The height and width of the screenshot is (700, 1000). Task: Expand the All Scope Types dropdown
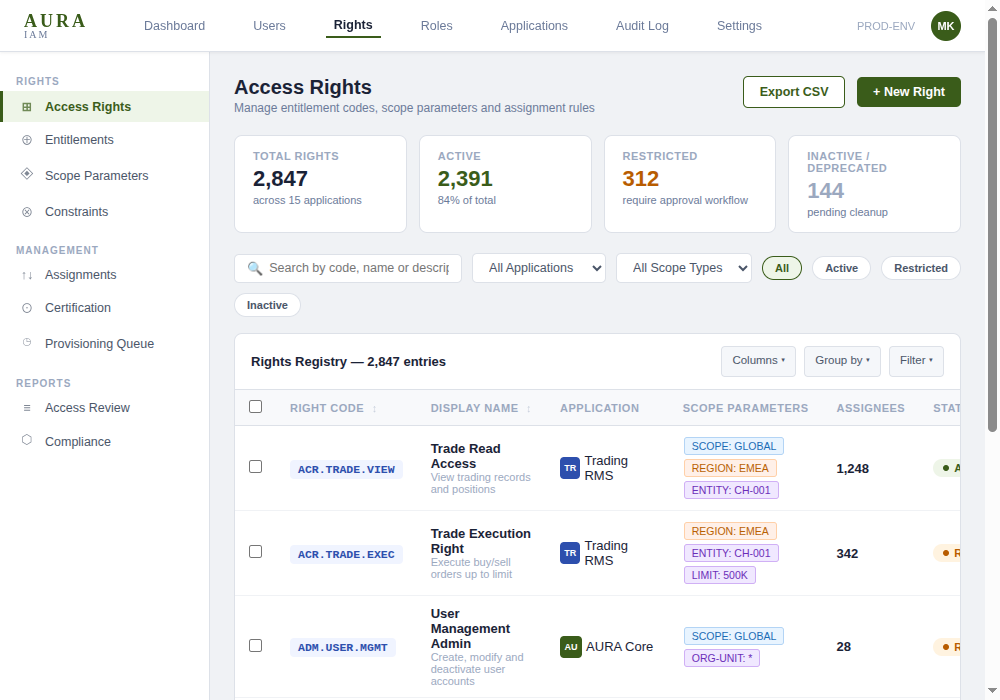(683, 268)
